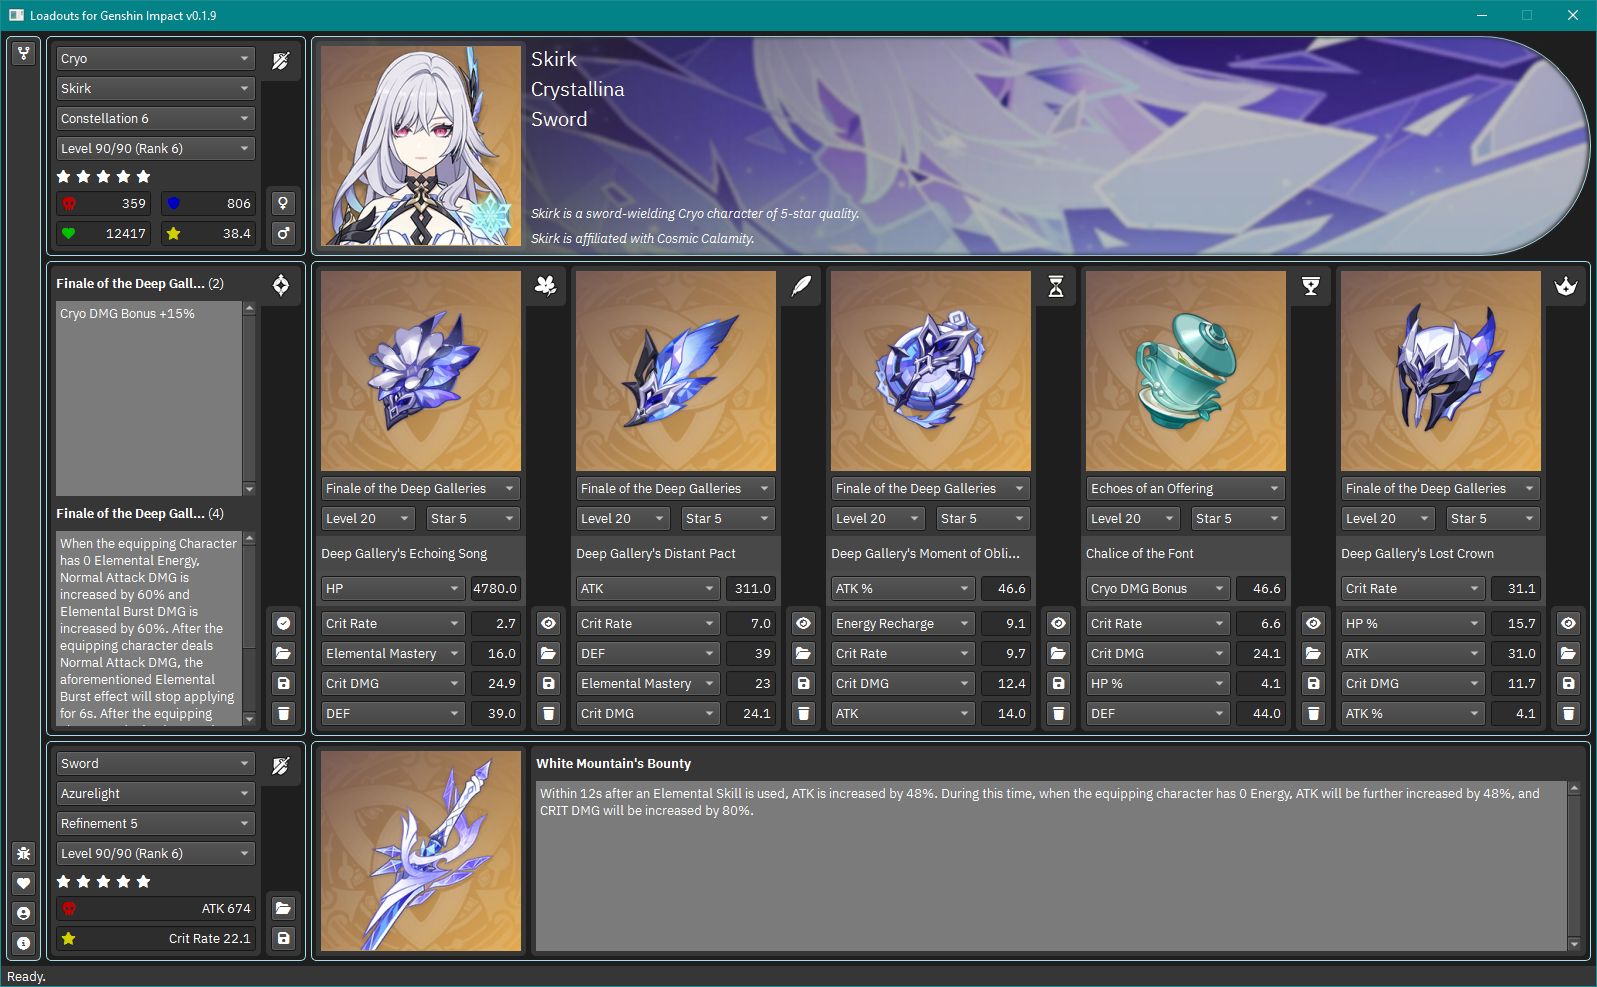This screenshot has width=1597, height=987.
Task: Click the artifact set icon beside the Finale heading
Action: (x=281, y=285)
